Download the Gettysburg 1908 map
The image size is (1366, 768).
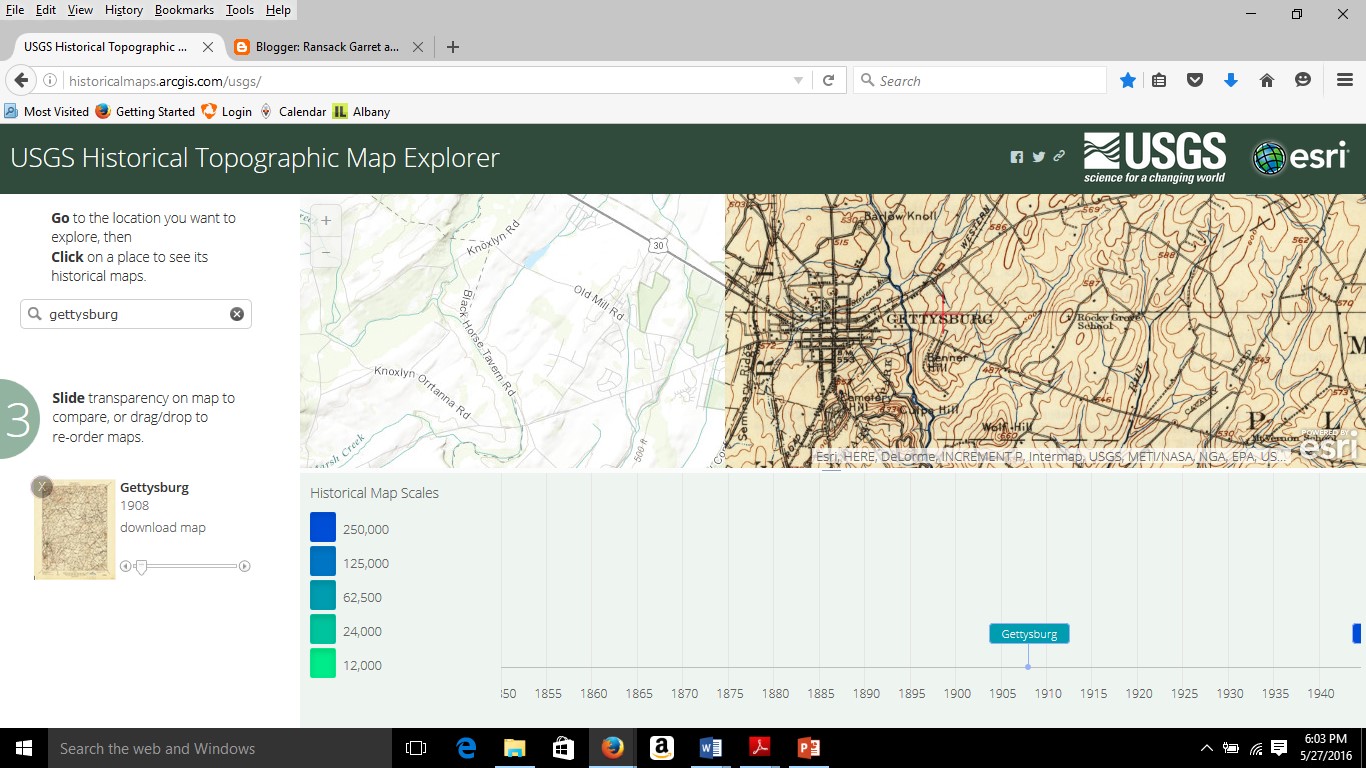point(163,527)
